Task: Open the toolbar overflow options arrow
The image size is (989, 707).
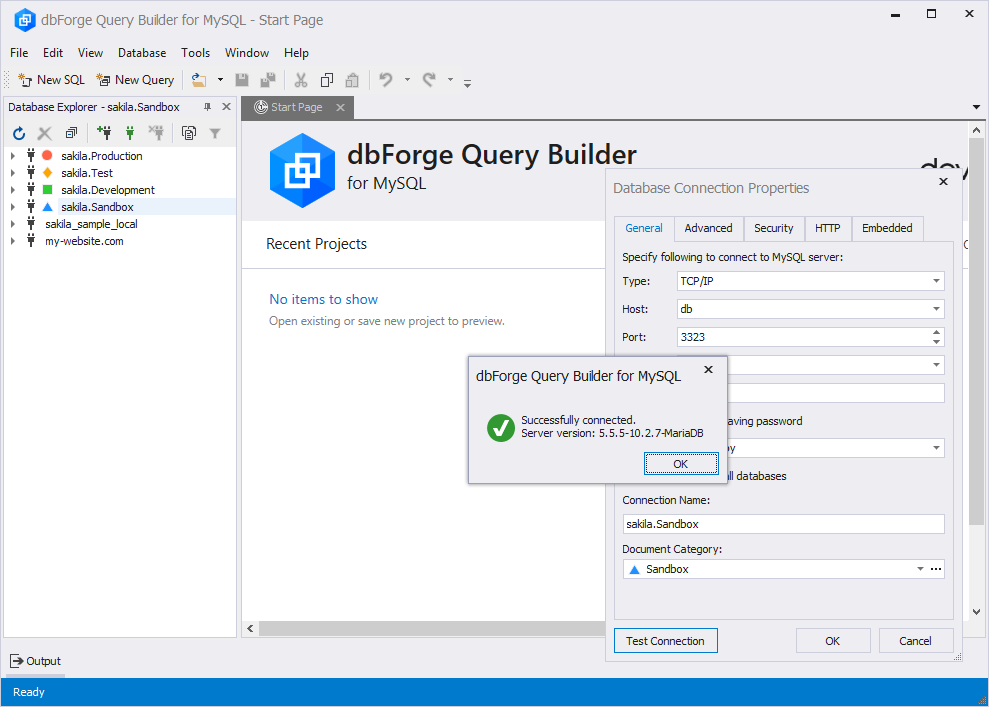Action: point(467,82)
